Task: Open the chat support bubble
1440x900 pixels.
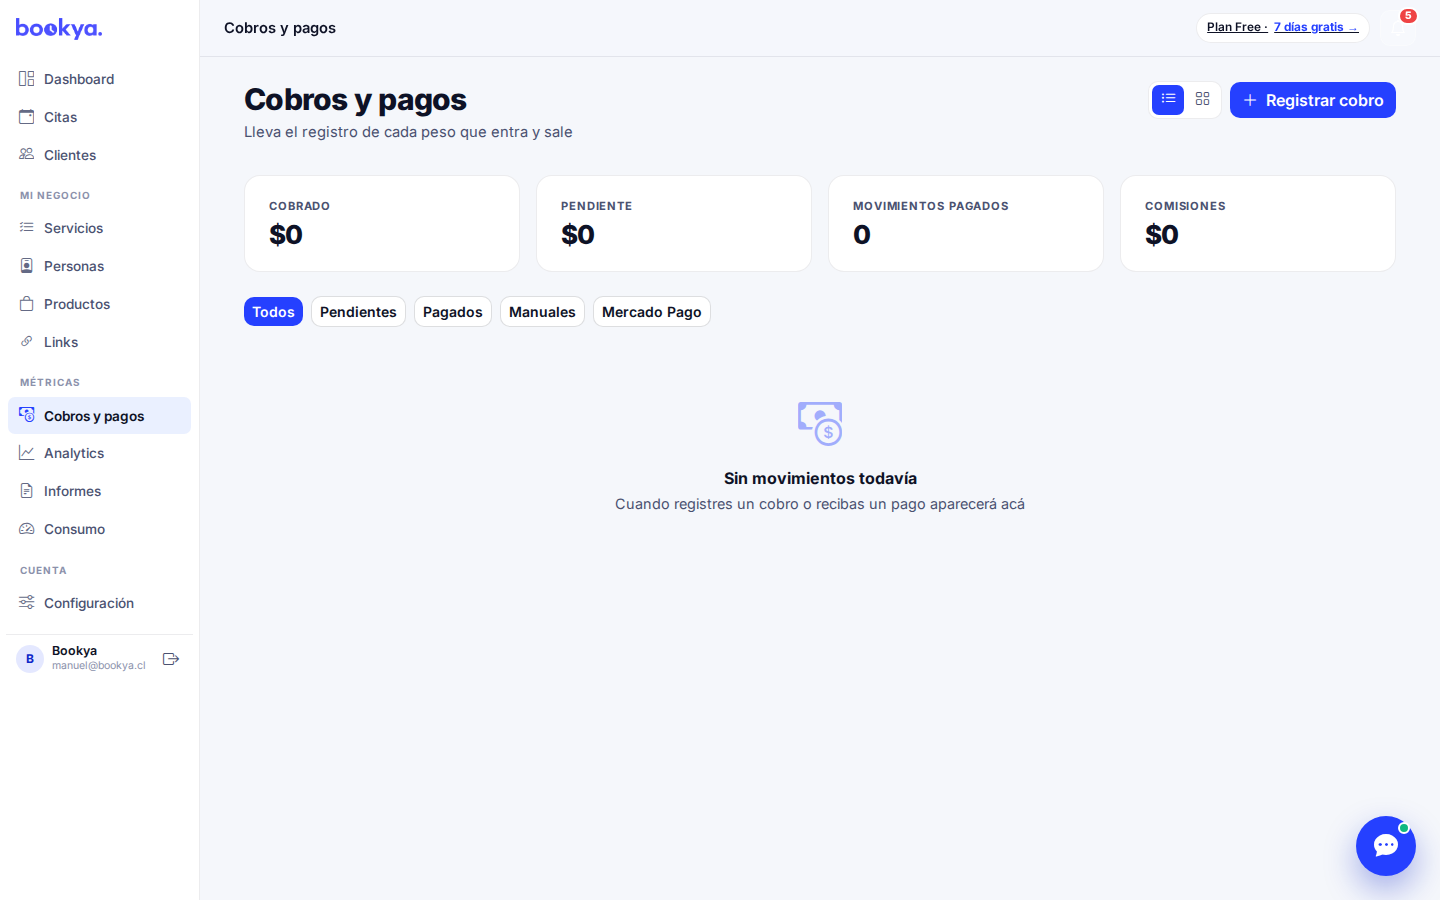Action: click(1386, 846)
